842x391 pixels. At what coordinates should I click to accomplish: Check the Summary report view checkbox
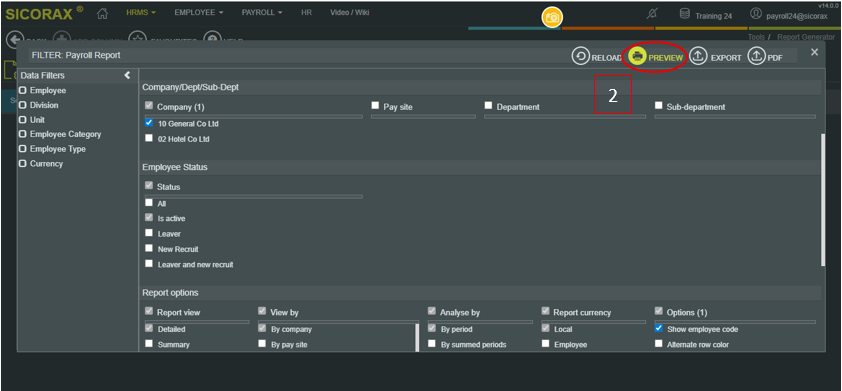[149, 344]
